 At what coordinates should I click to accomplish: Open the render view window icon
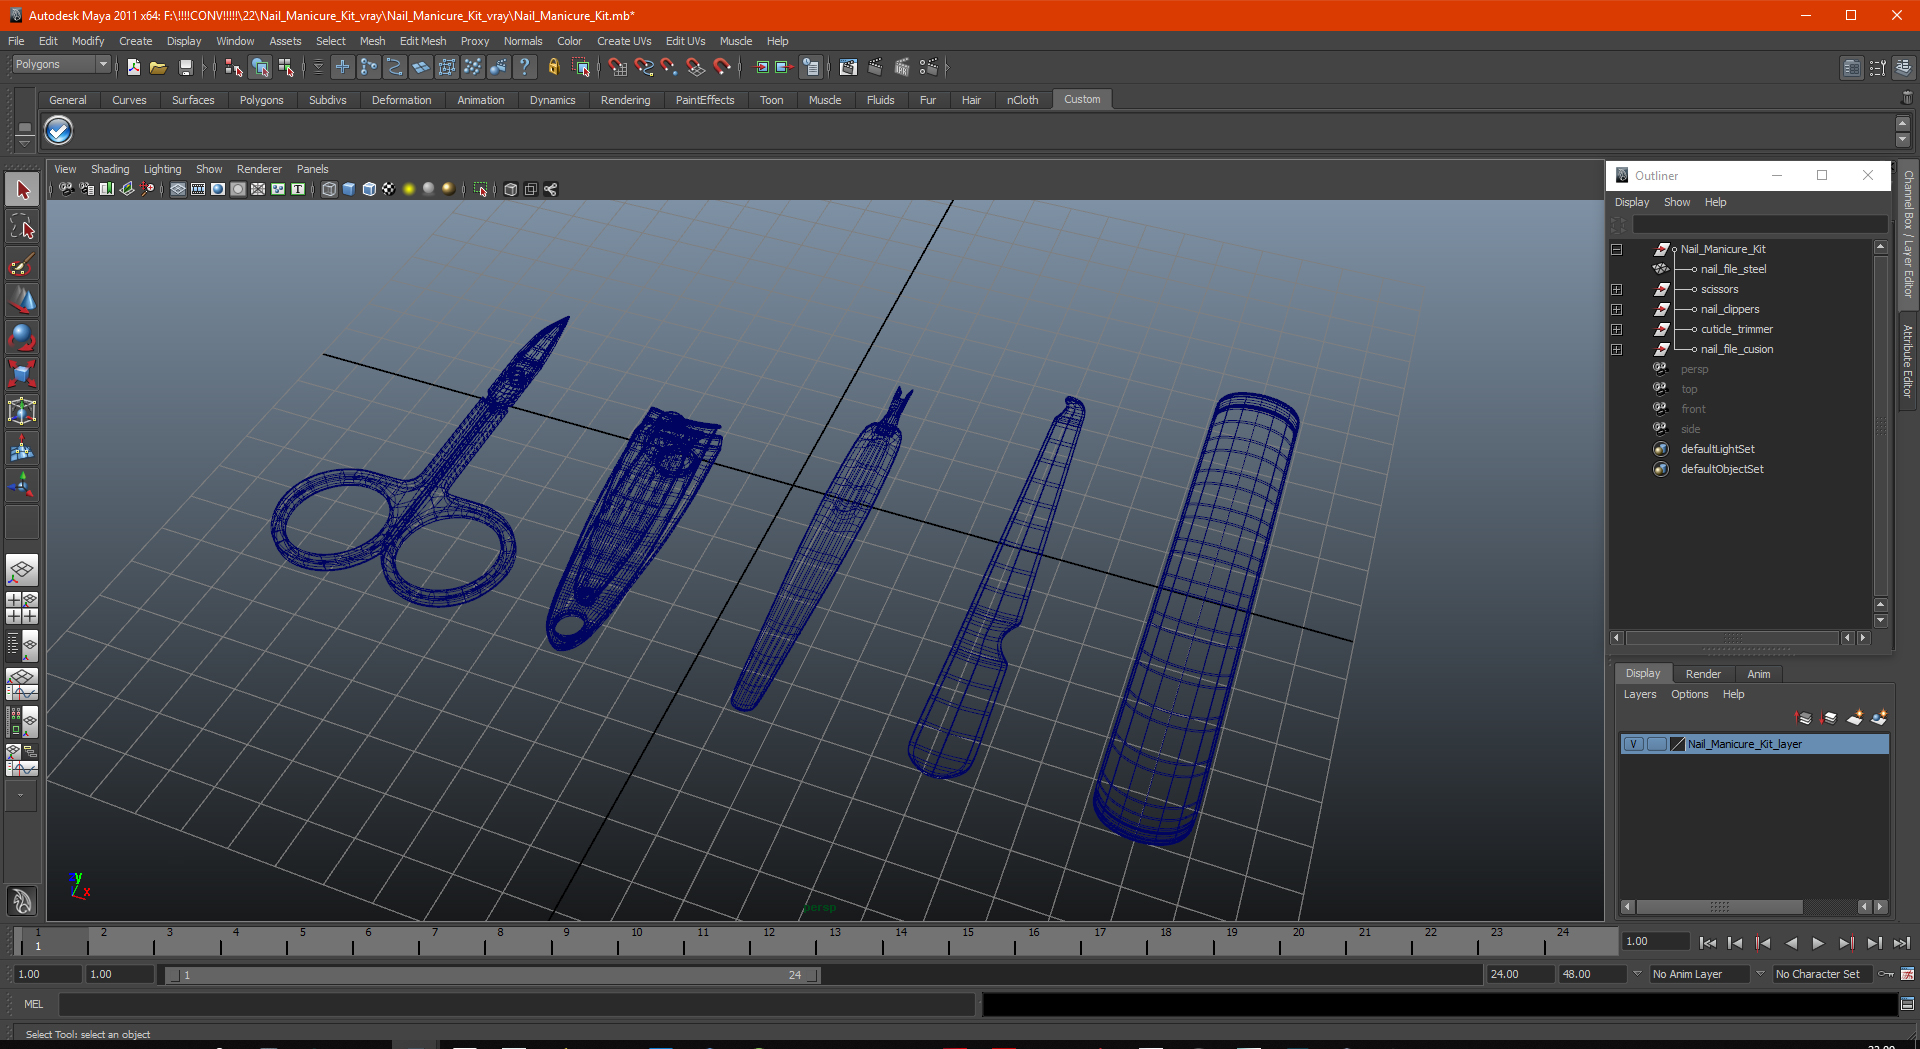pos(848,67)
